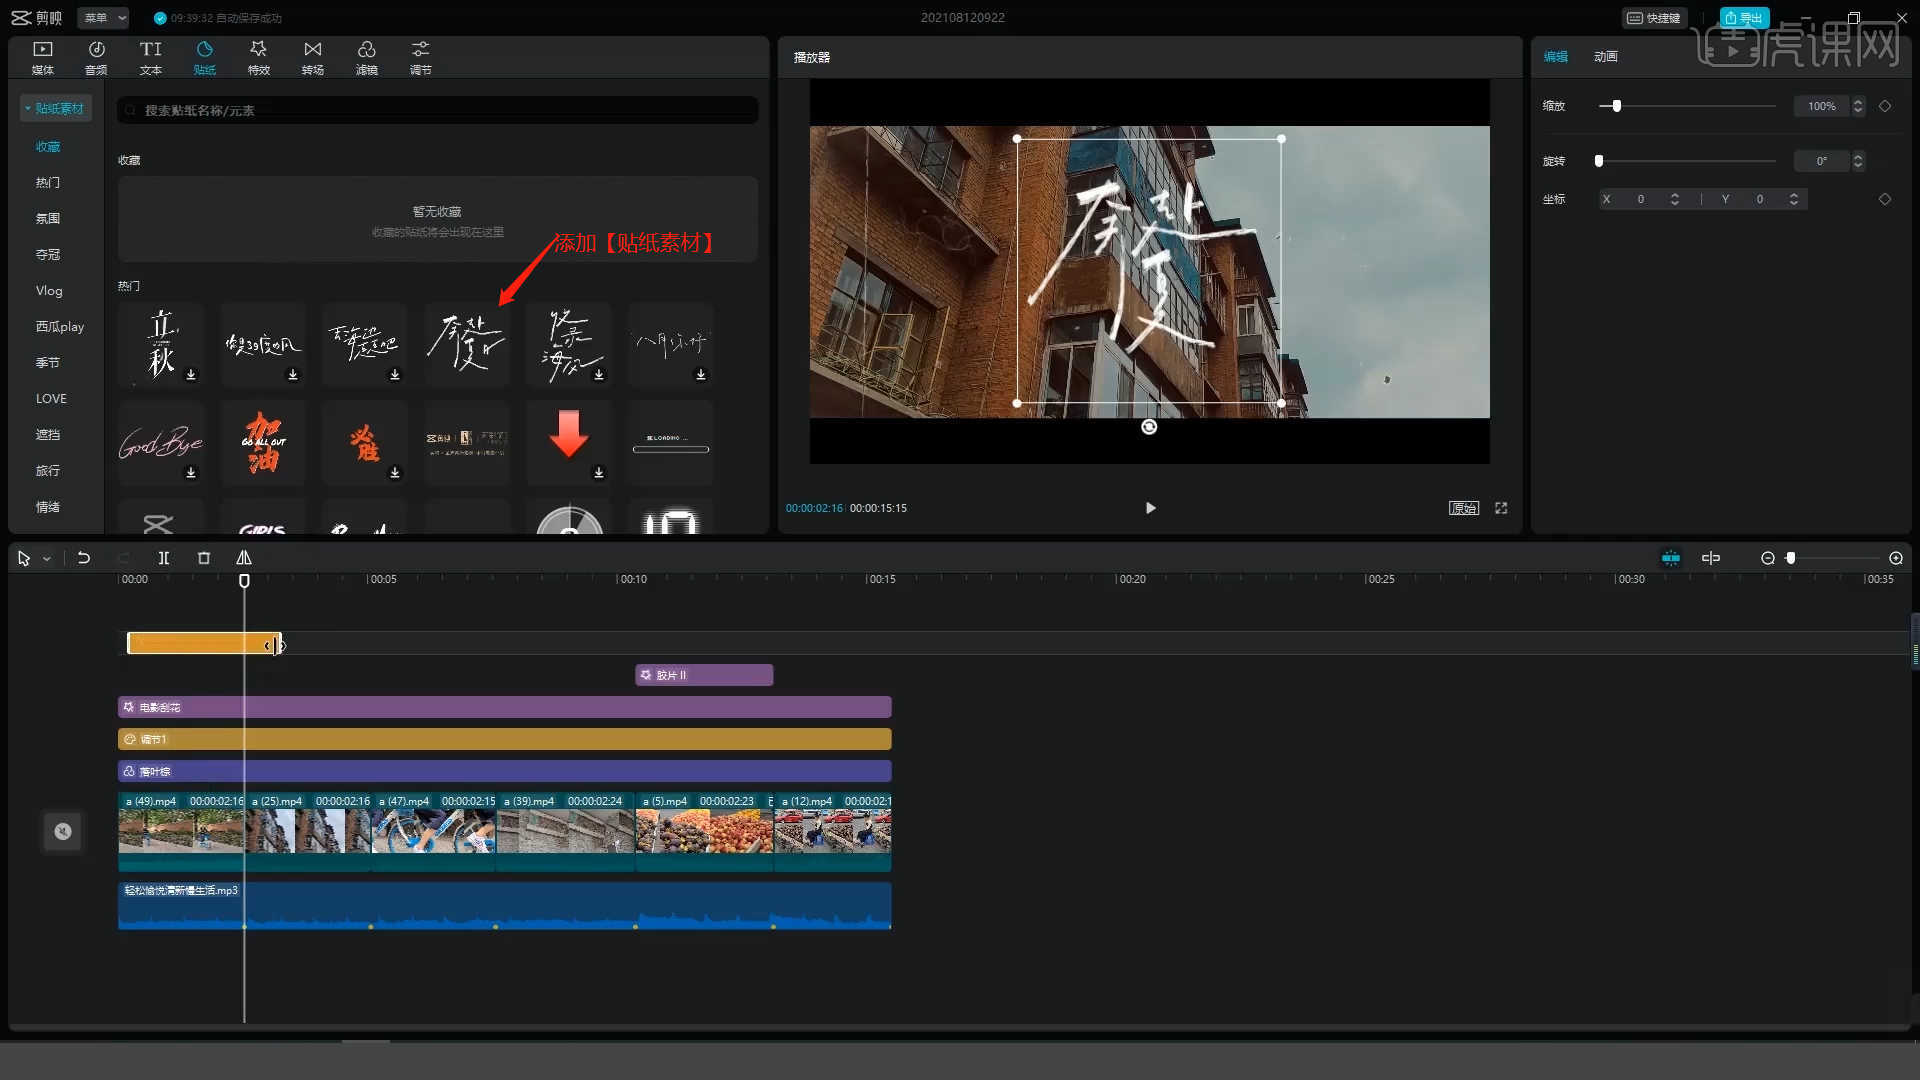The height and width of the screenshot is (1080, 1920).
Task: Select the 西瓜play sticker category
Action: [x=60, y=327]
